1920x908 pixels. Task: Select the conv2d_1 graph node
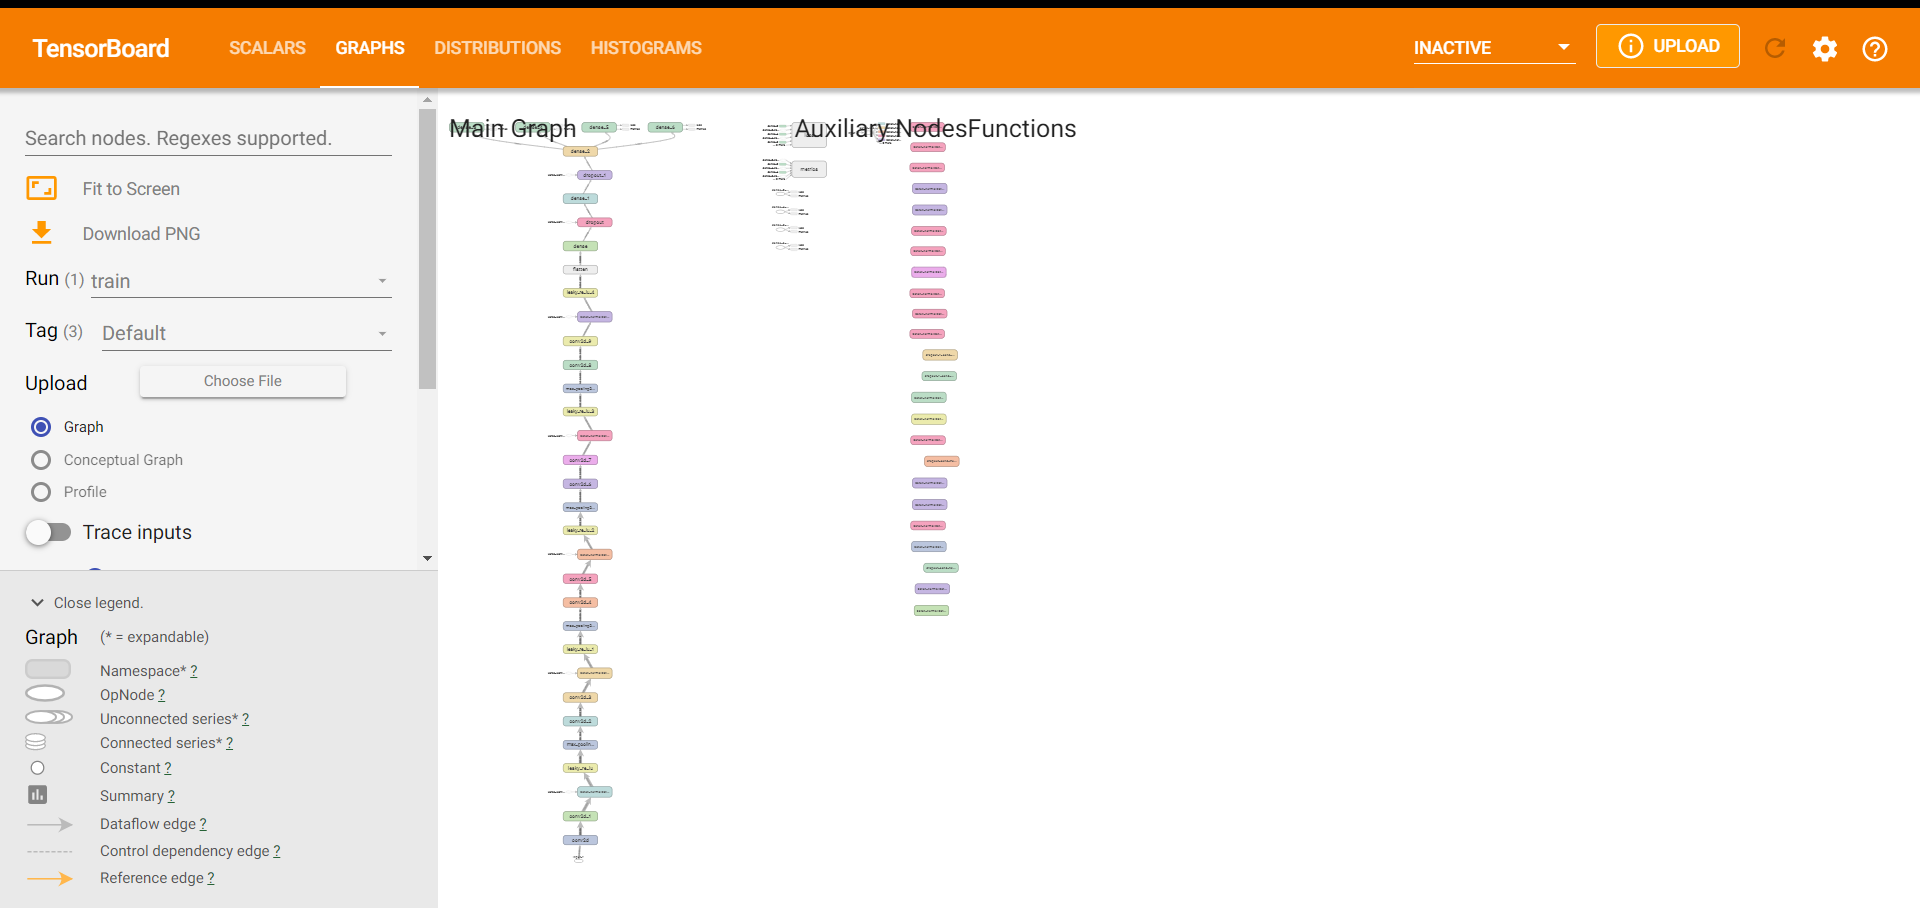click(x=580, y=816)
